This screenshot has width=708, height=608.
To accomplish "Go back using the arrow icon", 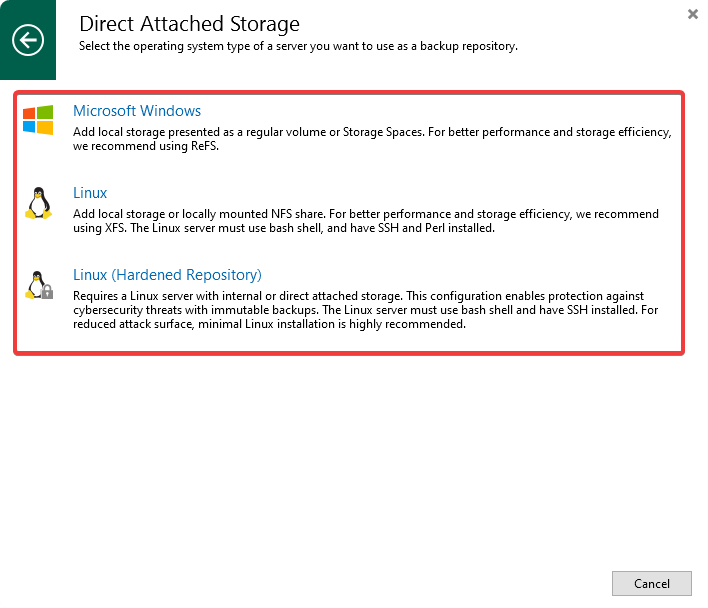I will (28, 40).
